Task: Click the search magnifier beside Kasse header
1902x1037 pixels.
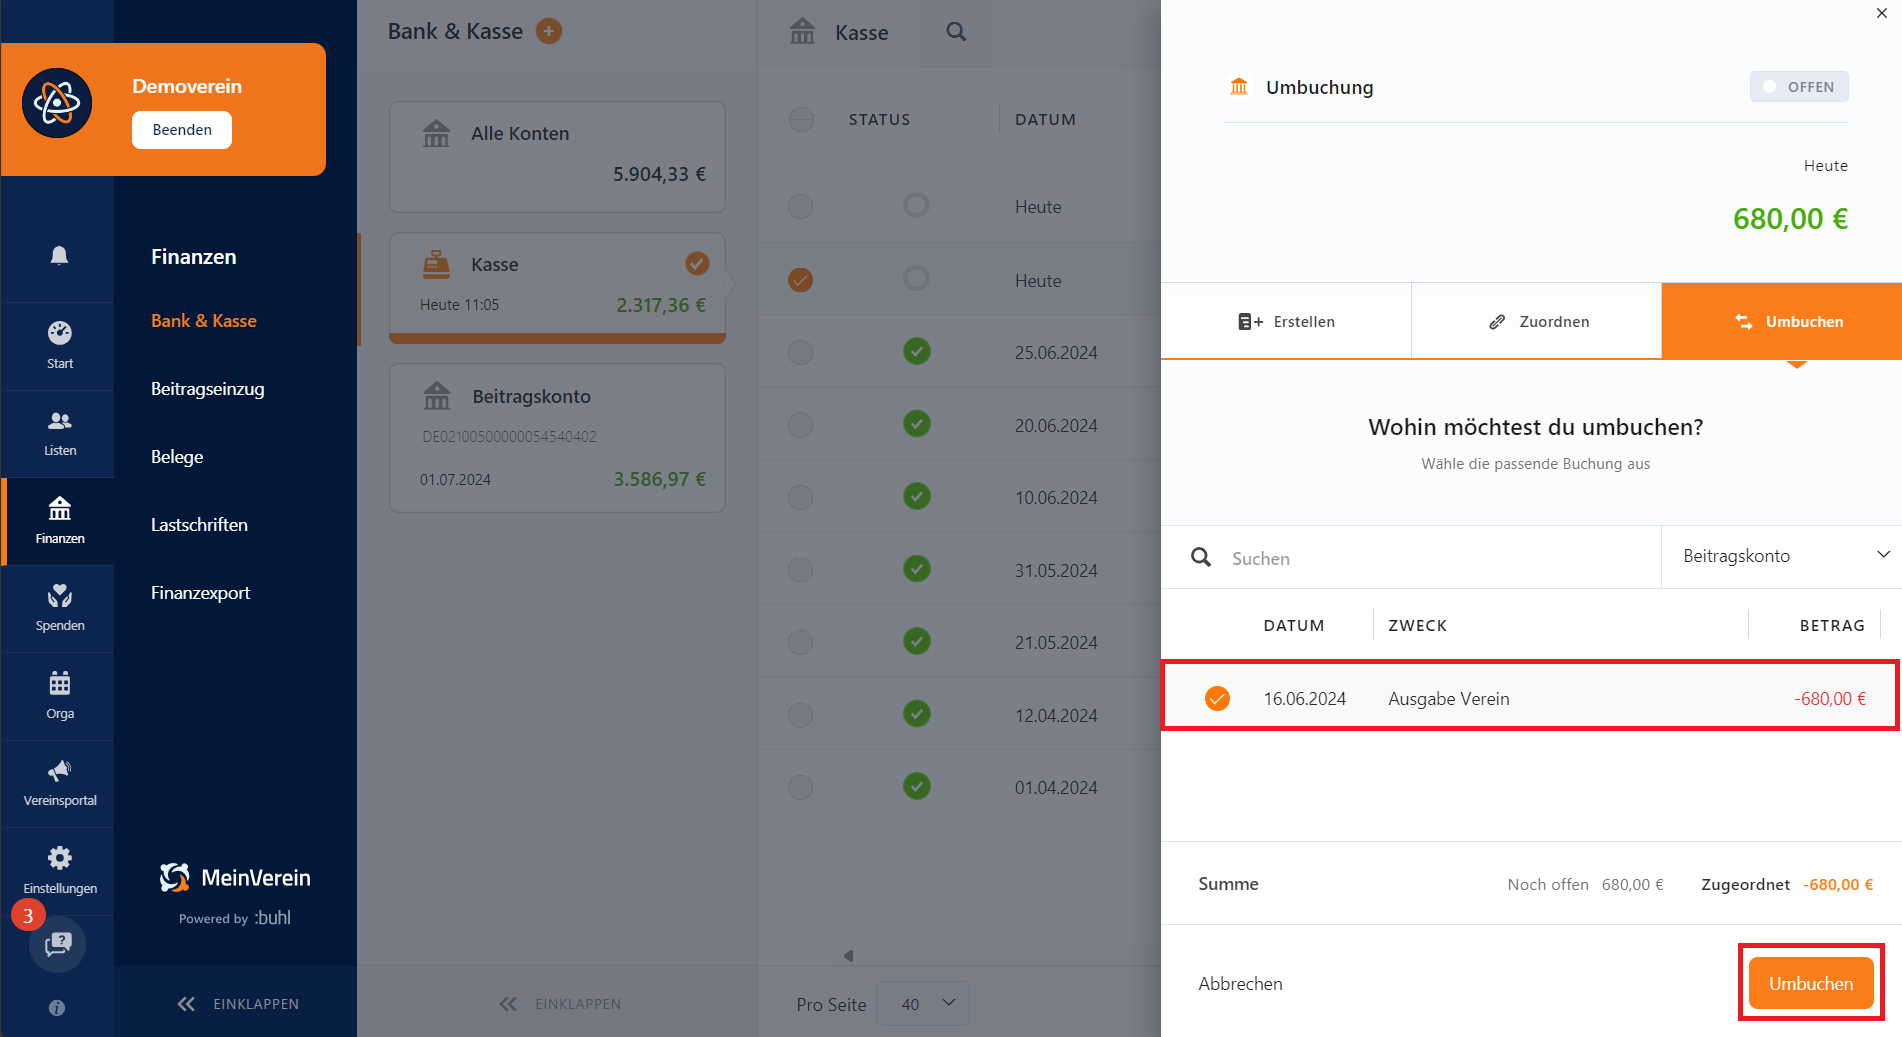Action: point(956,32)
